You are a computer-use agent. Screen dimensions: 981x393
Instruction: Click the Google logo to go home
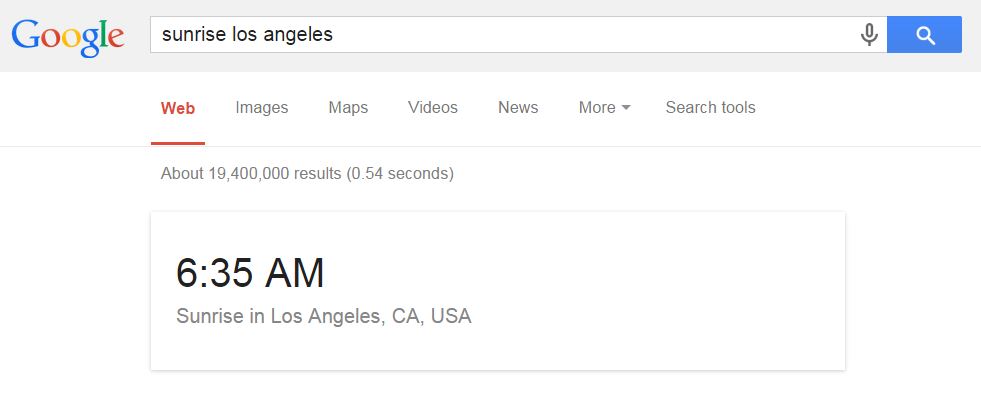click(x=68, y=37)
